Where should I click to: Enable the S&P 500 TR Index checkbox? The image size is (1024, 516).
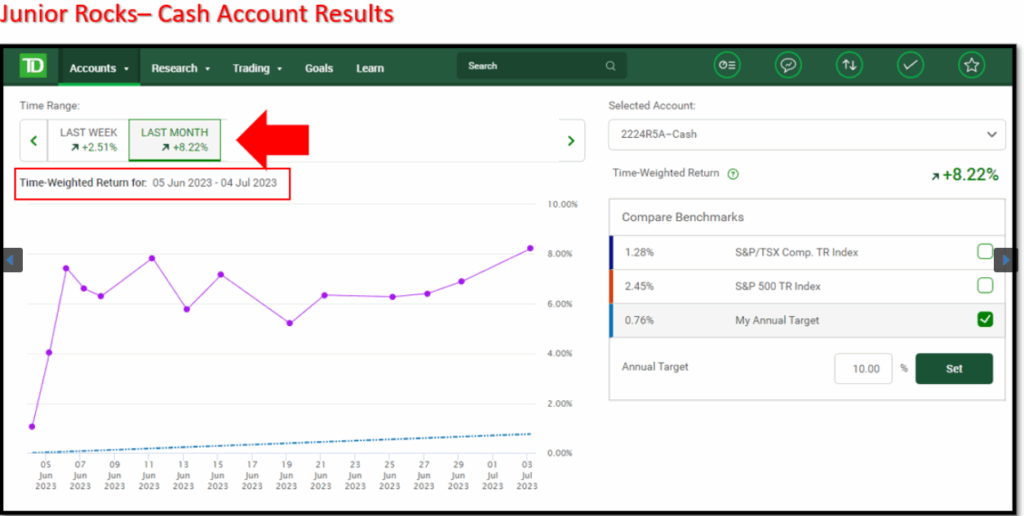click(x=985, y=286)
